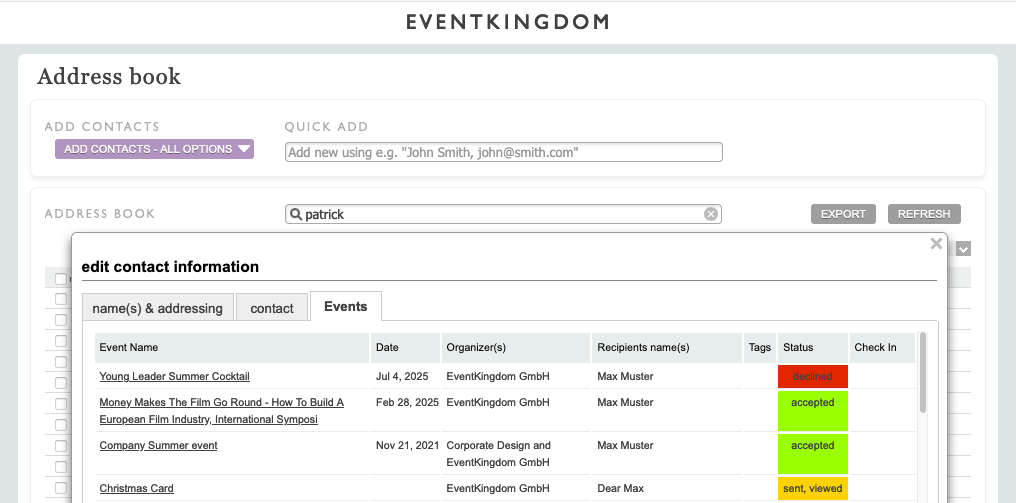
Task: Open the Company Summer event link
Action: coord(158,445)
